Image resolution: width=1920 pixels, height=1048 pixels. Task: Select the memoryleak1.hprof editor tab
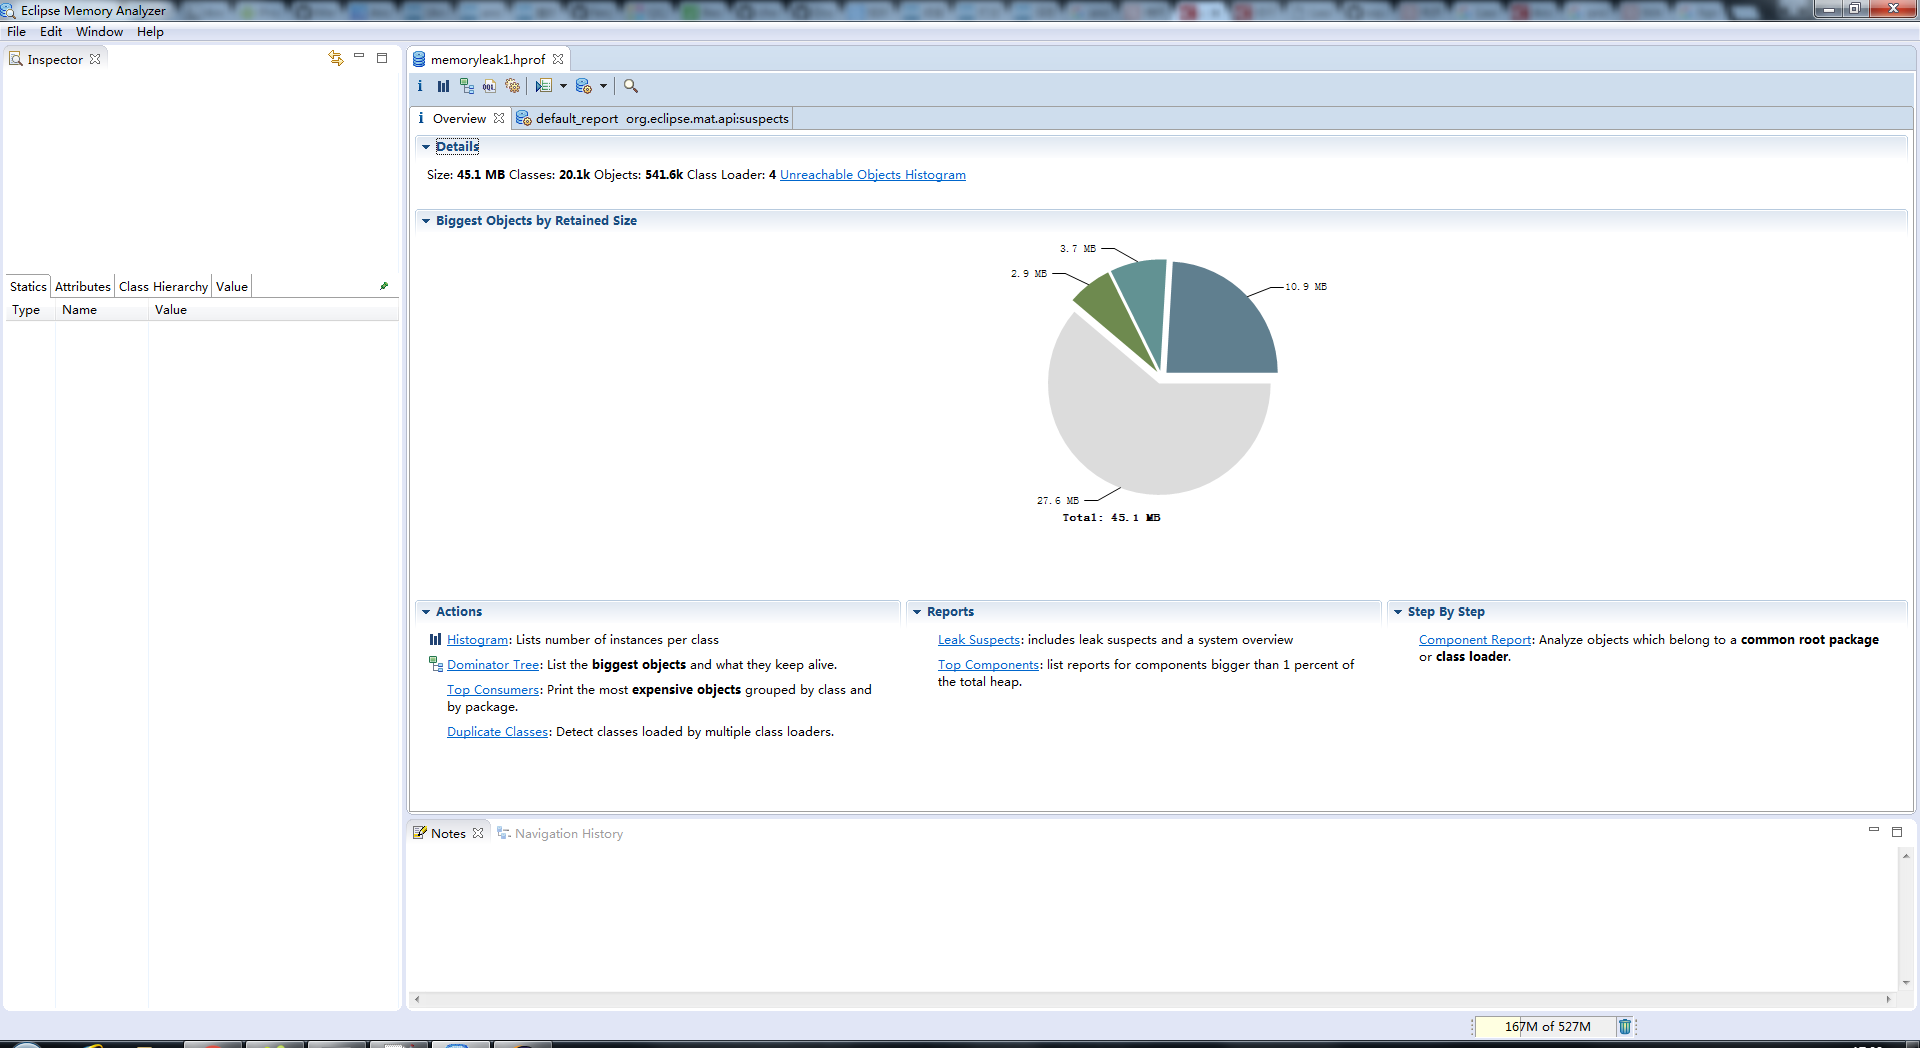click(488, 59)
